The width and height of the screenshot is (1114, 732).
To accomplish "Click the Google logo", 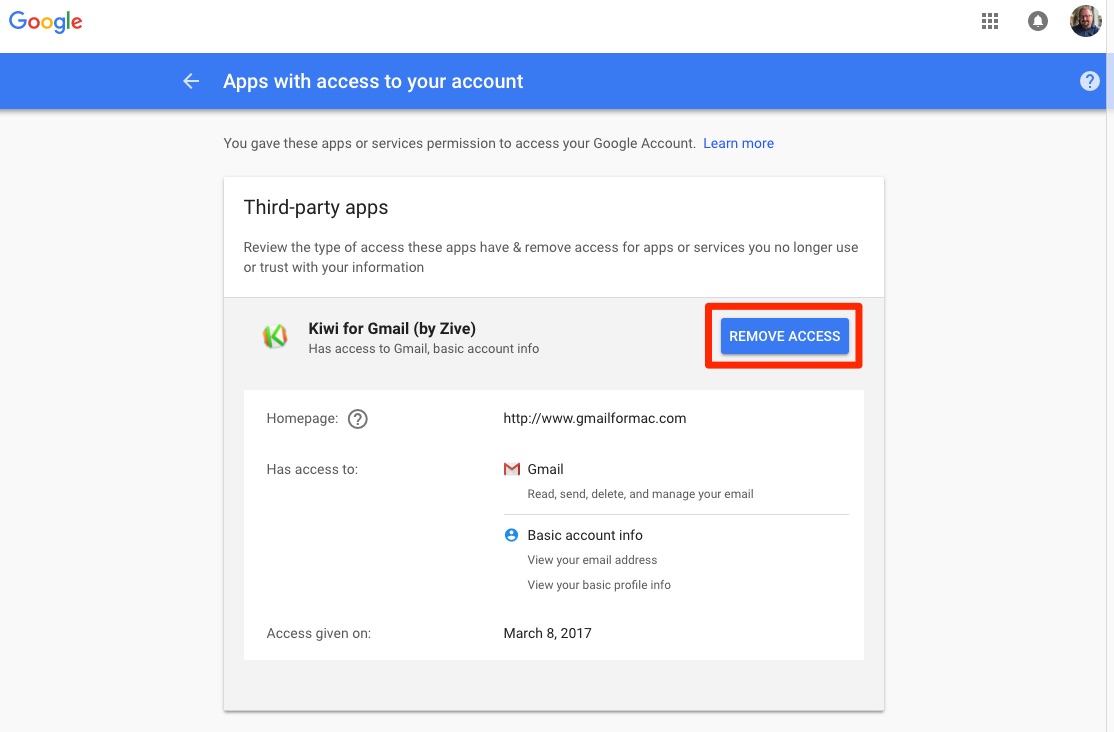I will pyautogui.click(x=46, y=22).
